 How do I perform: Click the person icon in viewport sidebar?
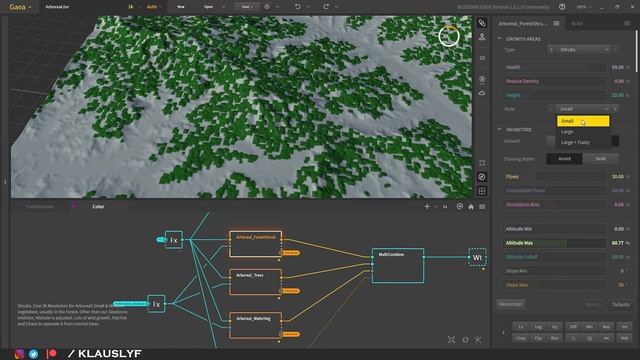482,37
